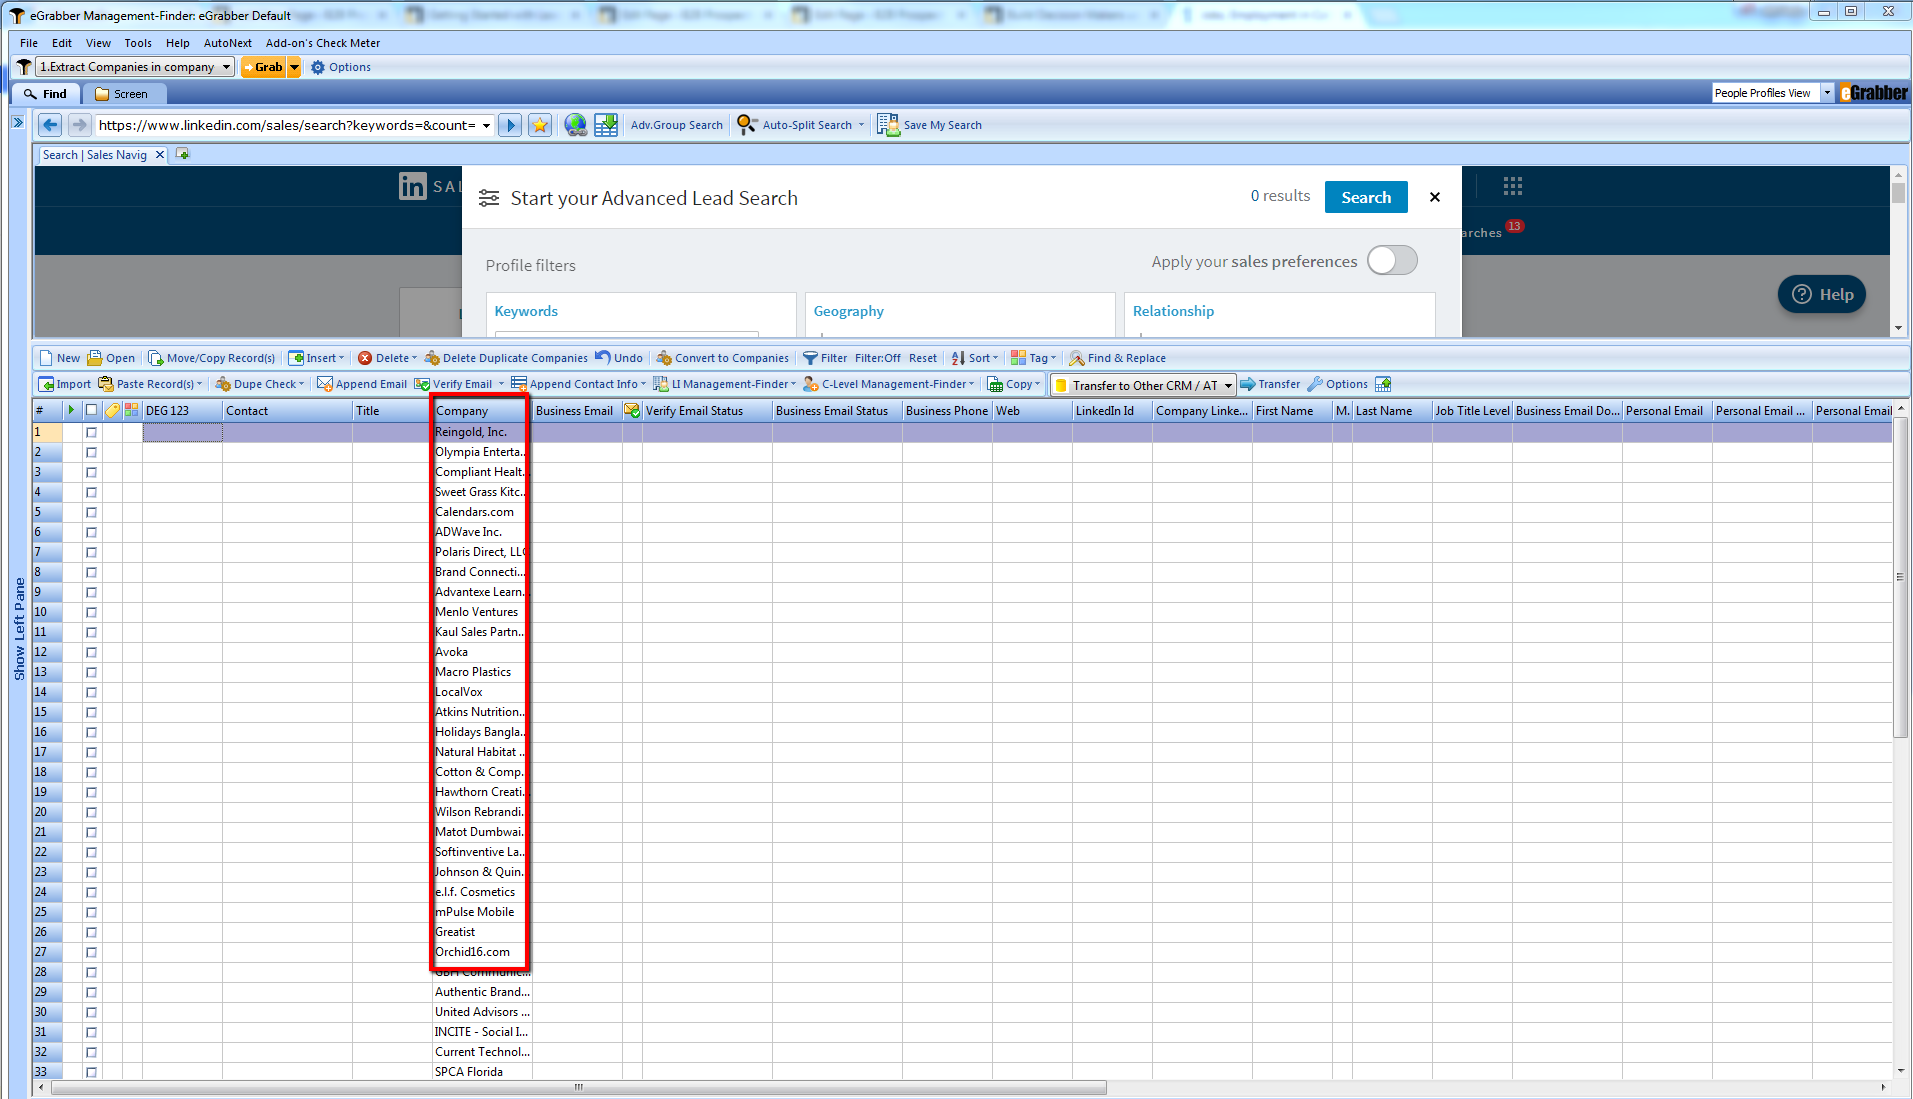Click the blue Transfer arrow button
The width and height of the screenshot is (1913, 1099).
point(1270,384)
